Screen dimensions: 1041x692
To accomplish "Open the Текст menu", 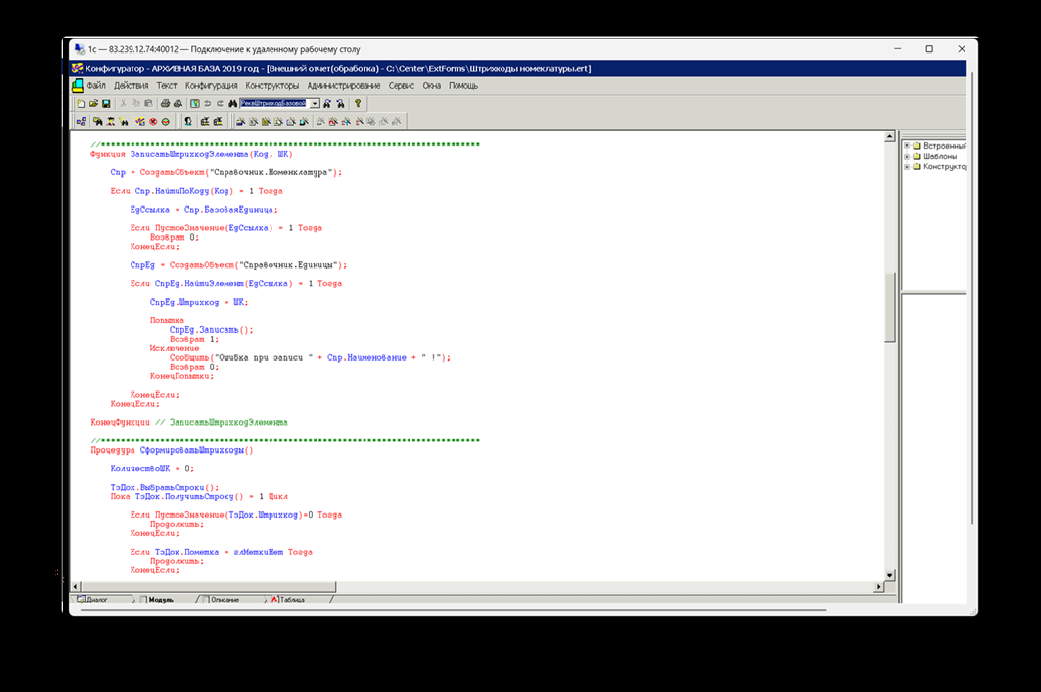I will pyautogui.click(x=167, y=86).
